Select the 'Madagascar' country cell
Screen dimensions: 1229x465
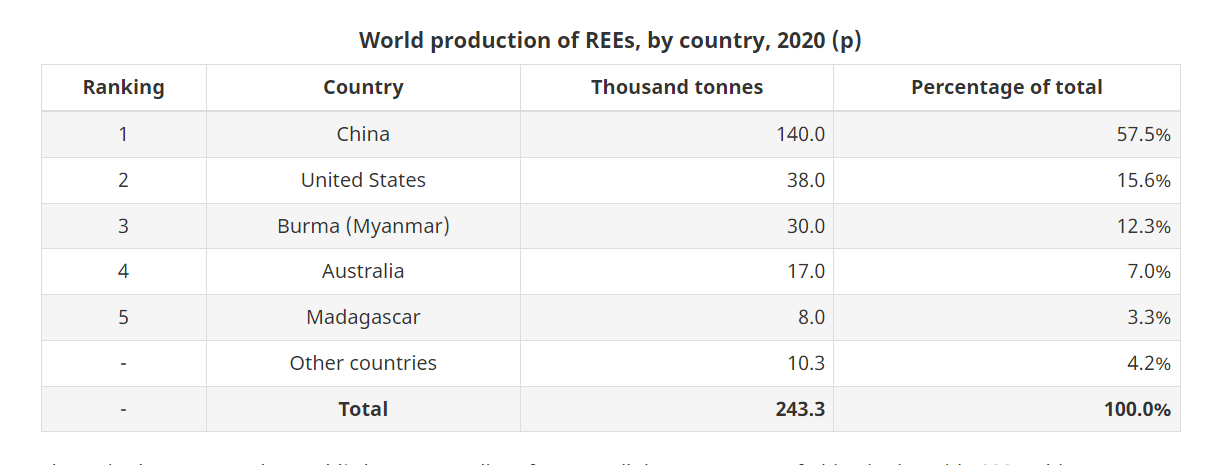(363, 317)
